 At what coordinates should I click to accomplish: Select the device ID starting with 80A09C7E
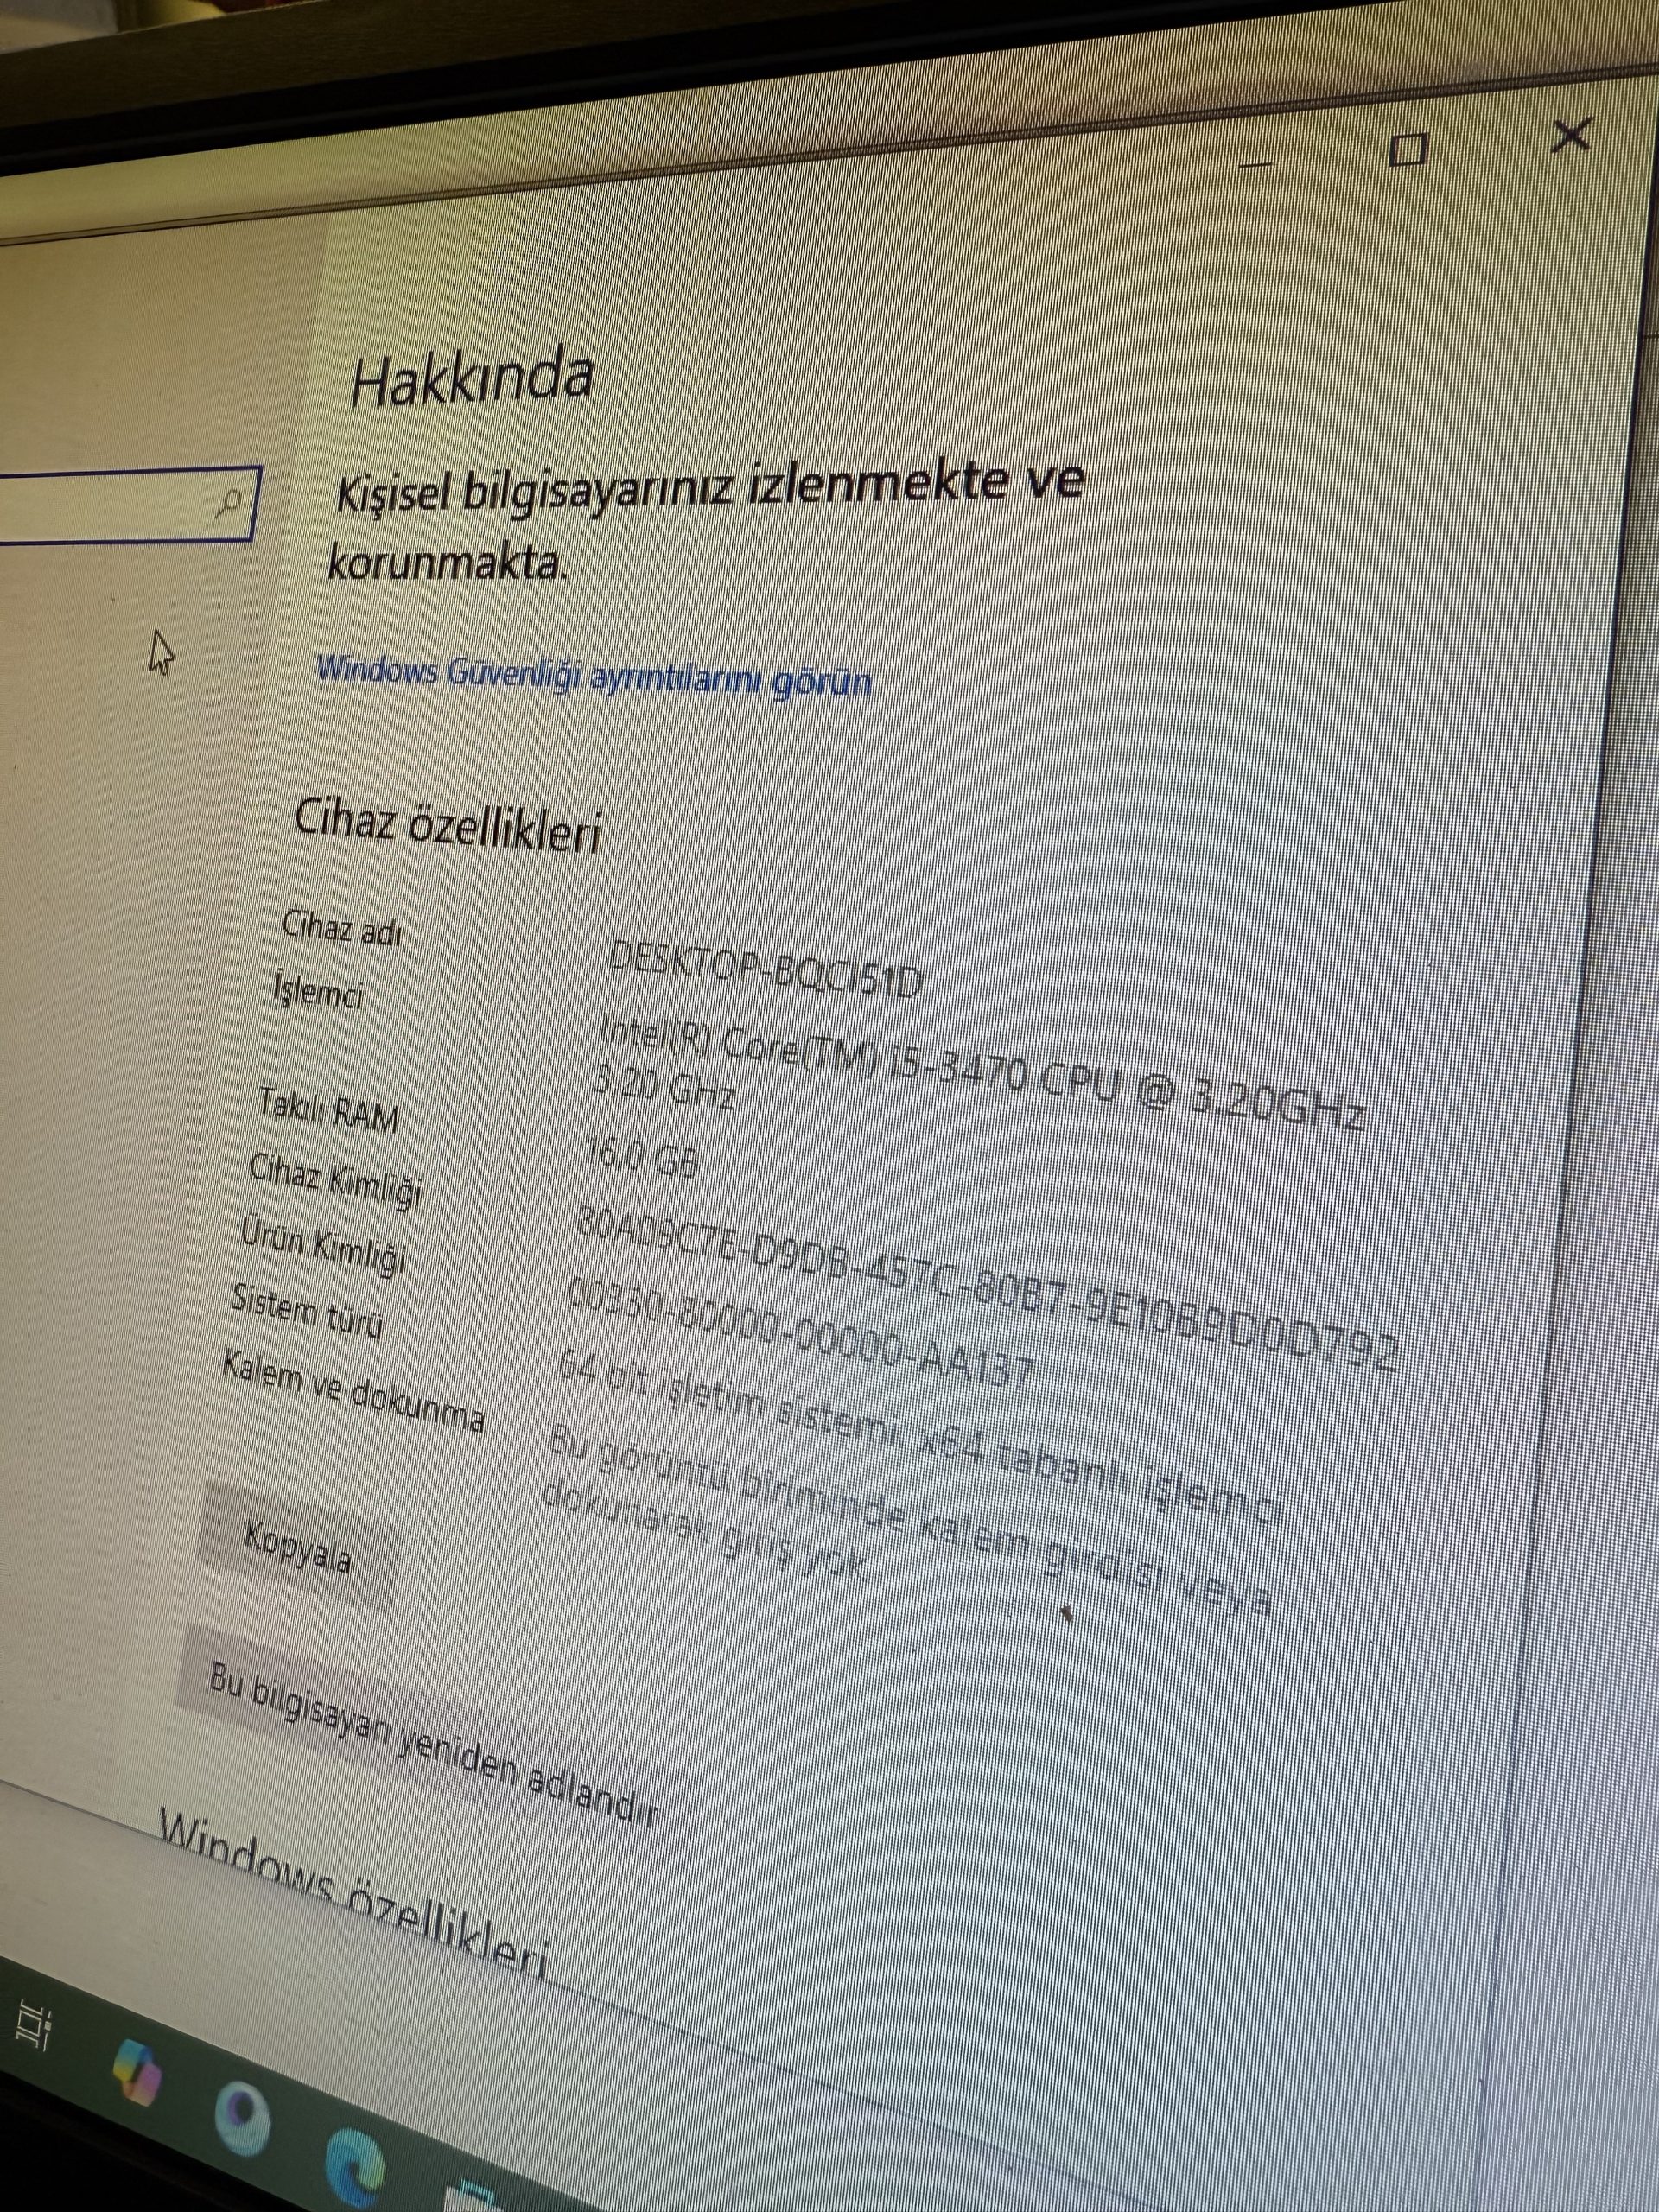[x=987, y=1288]
